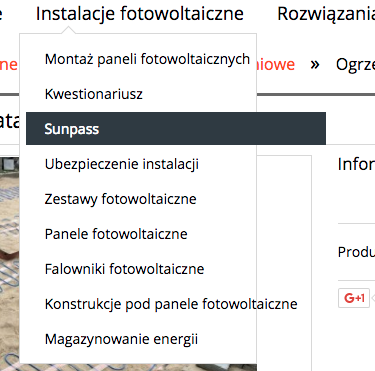The height and width of the screenshot is (371, 375).
Task: Click the G+1 share button
Action: click(354, 298)
